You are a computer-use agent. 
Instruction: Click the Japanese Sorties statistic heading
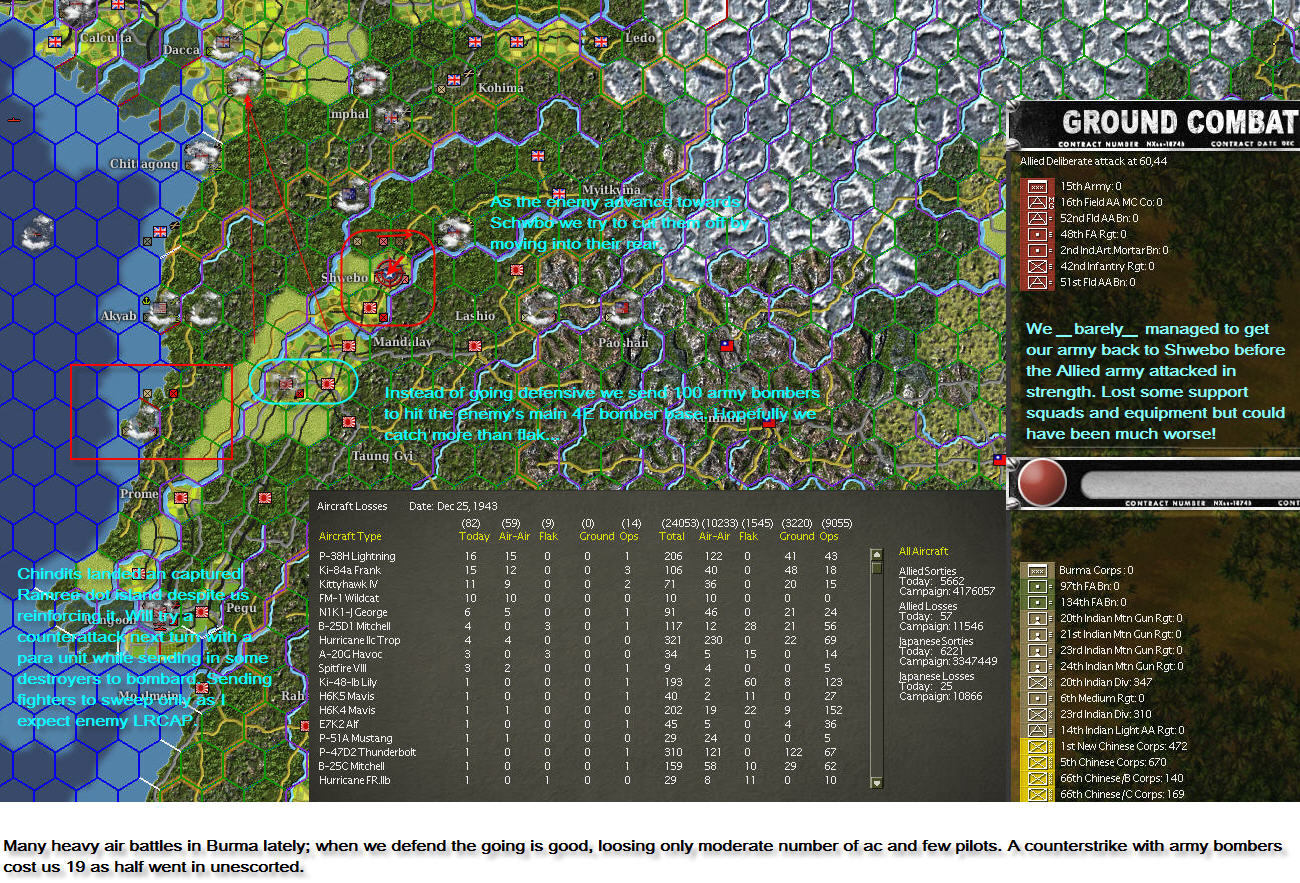tap(934, 642)
